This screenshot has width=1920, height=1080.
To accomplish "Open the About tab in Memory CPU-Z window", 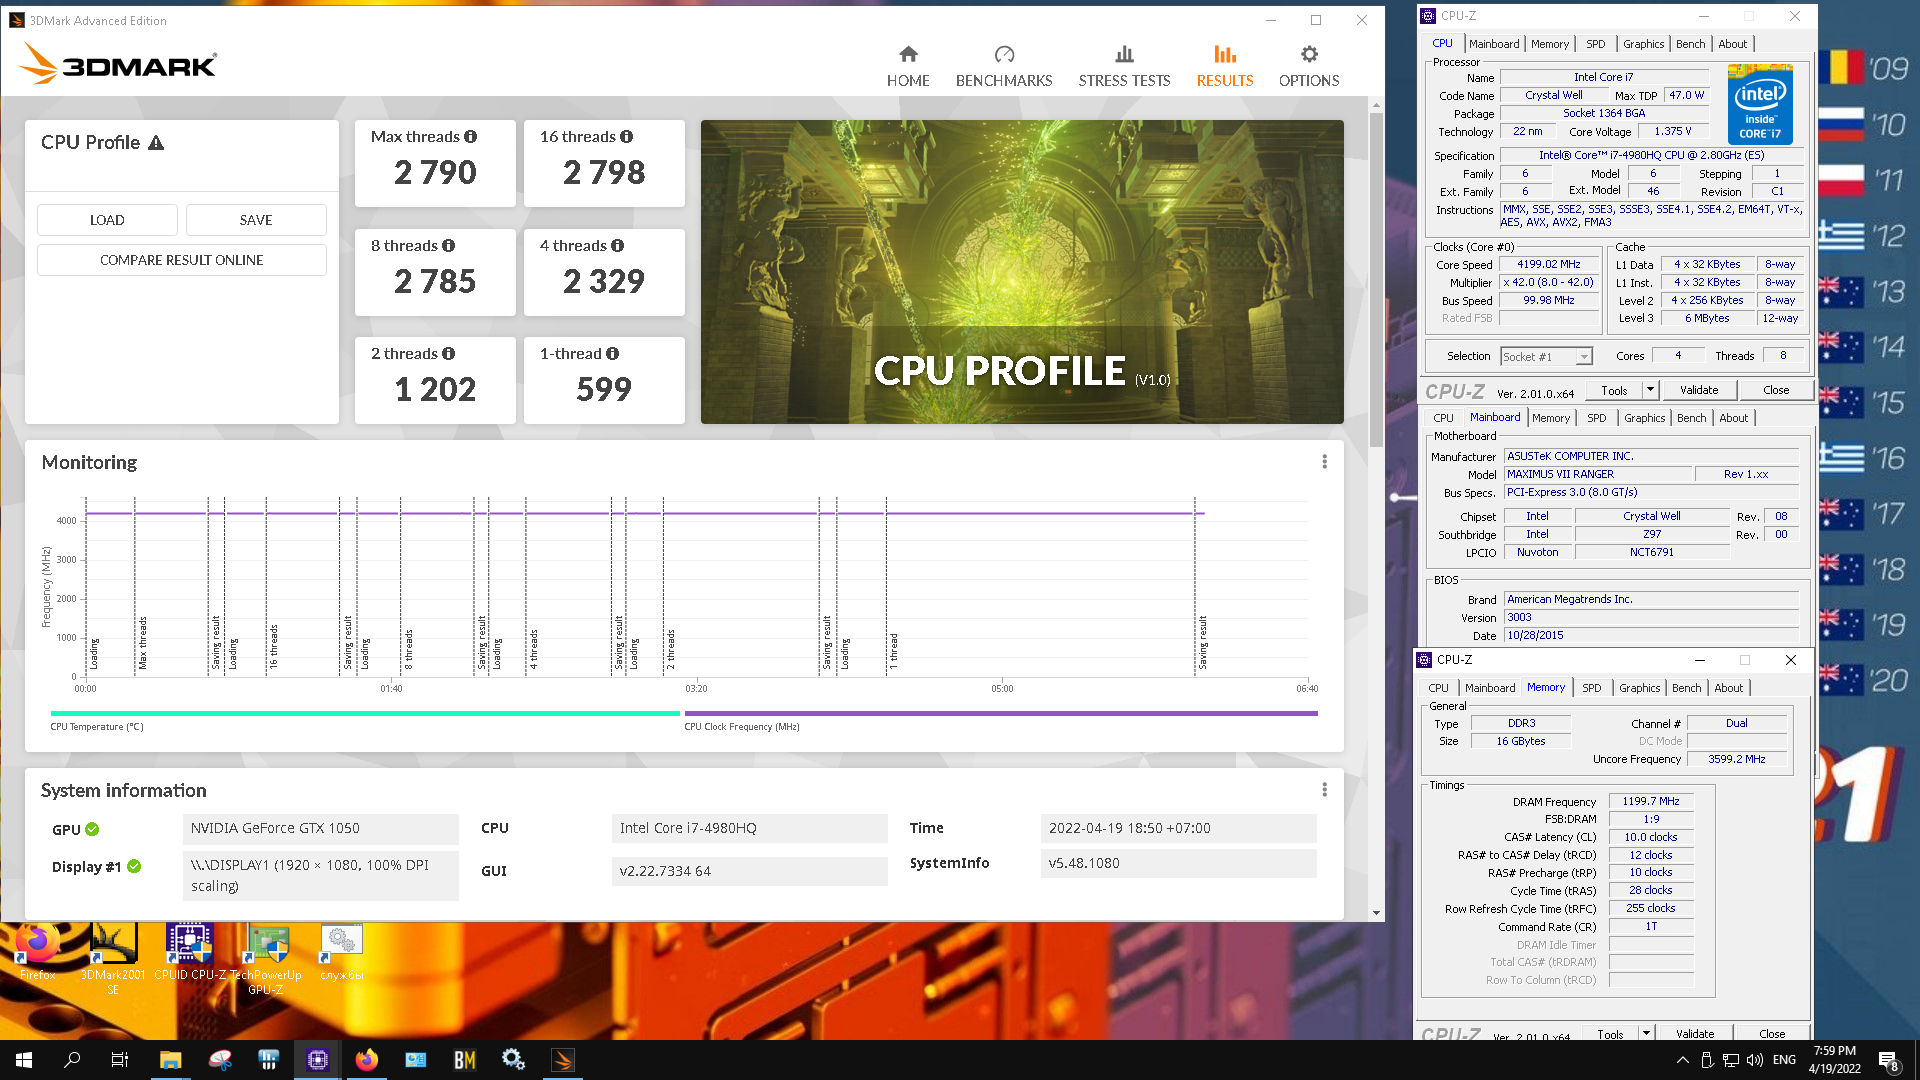I will coord(1728,688).
